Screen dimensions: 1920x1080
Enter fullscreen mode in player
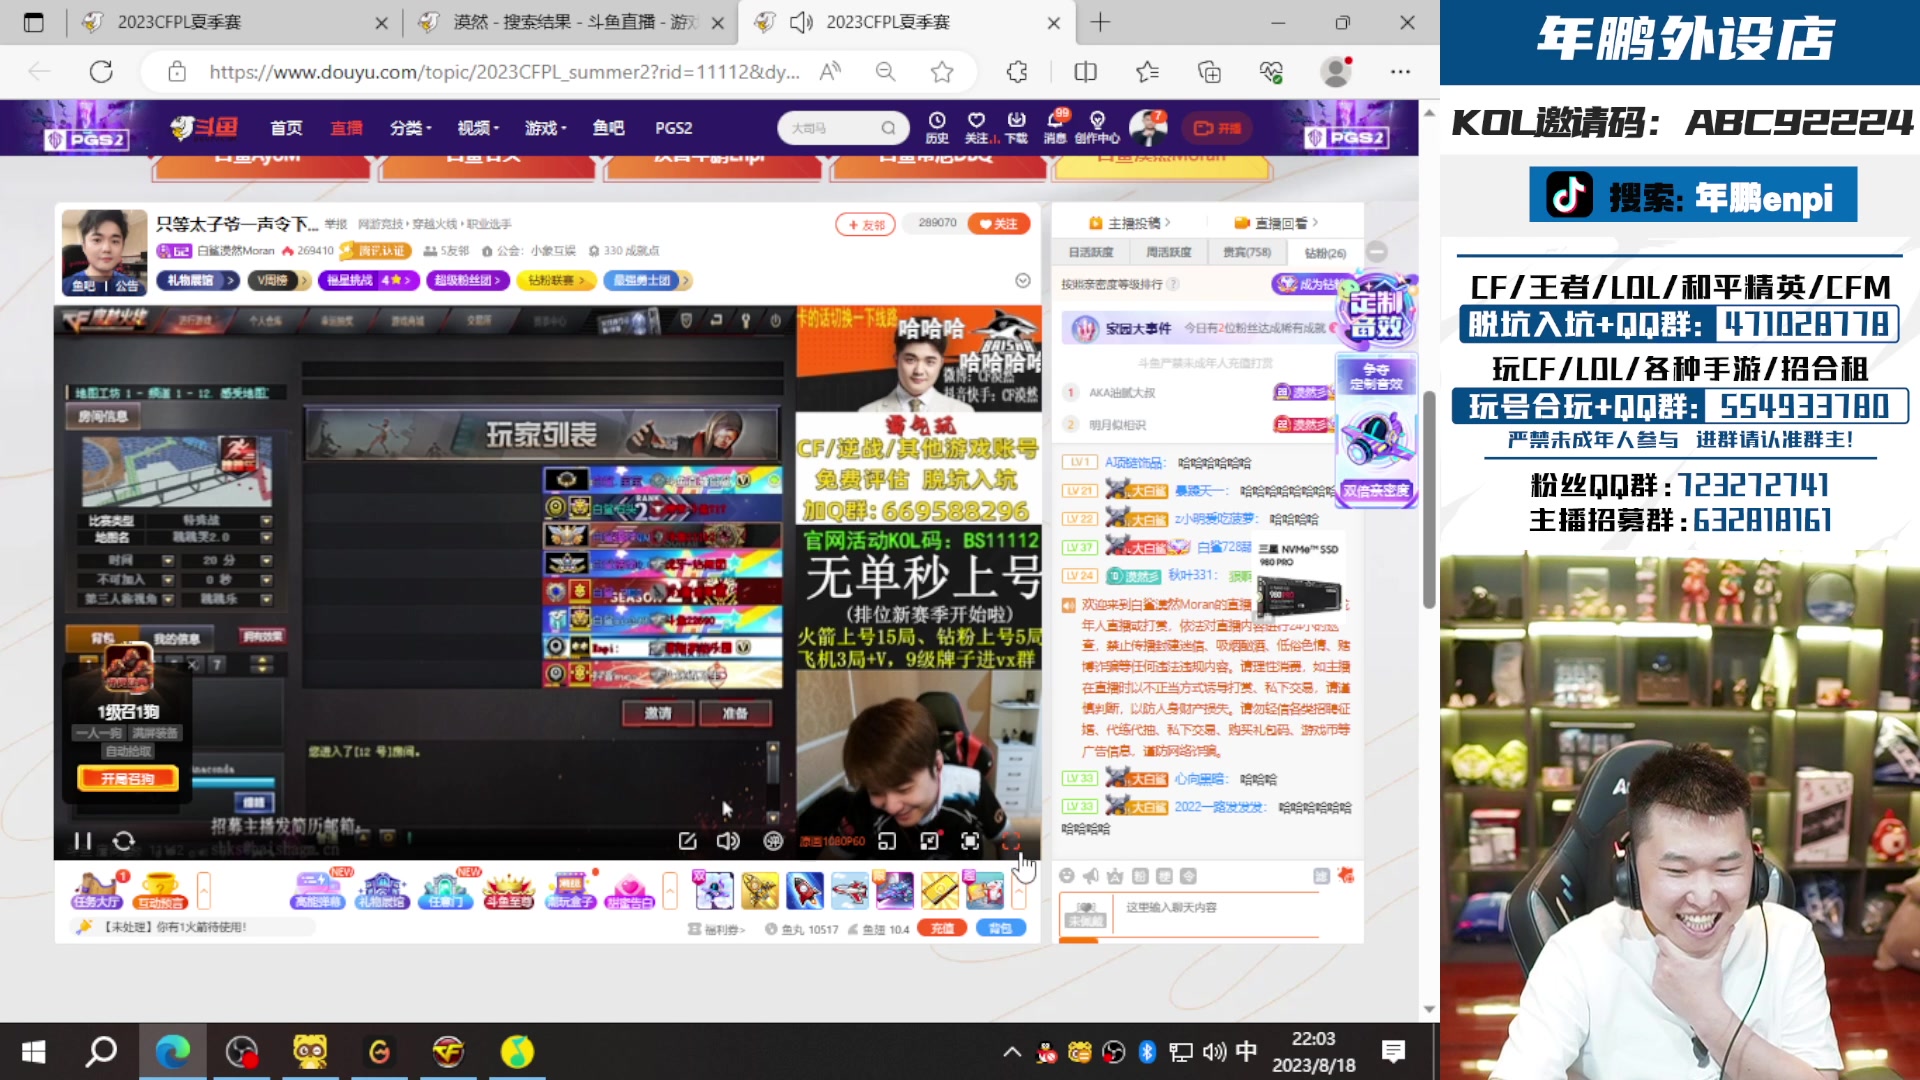pos(1010,841)
